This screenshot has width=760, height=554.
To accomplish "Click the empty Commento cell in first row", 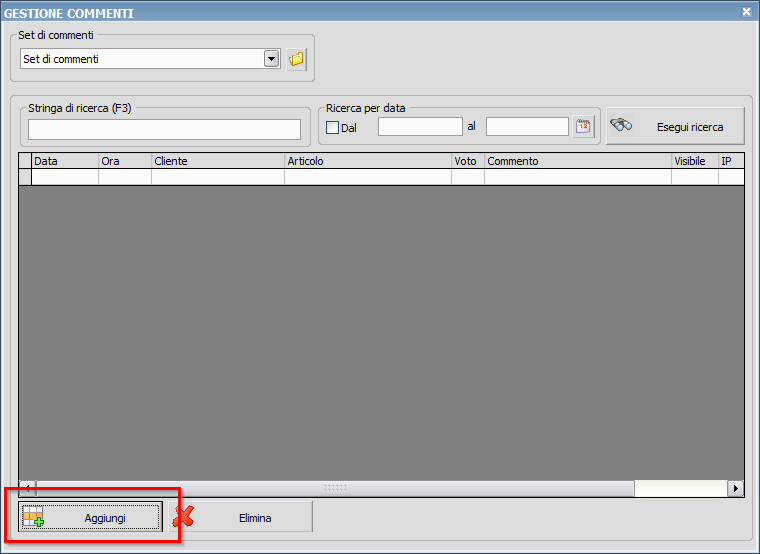I will (578, 177).
